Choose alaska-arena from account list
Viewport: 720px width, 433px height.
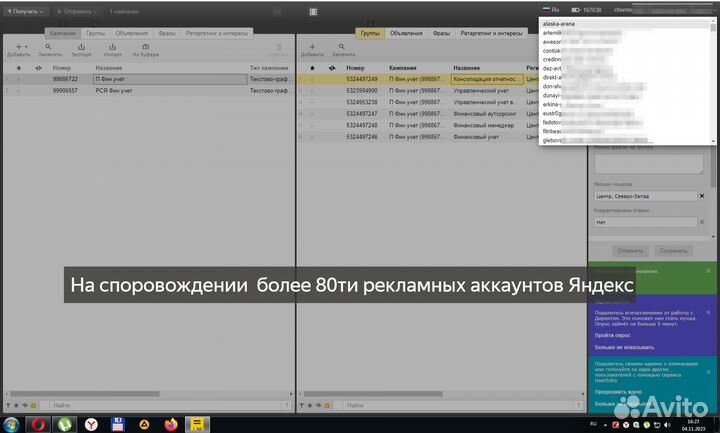coord(625,23)
